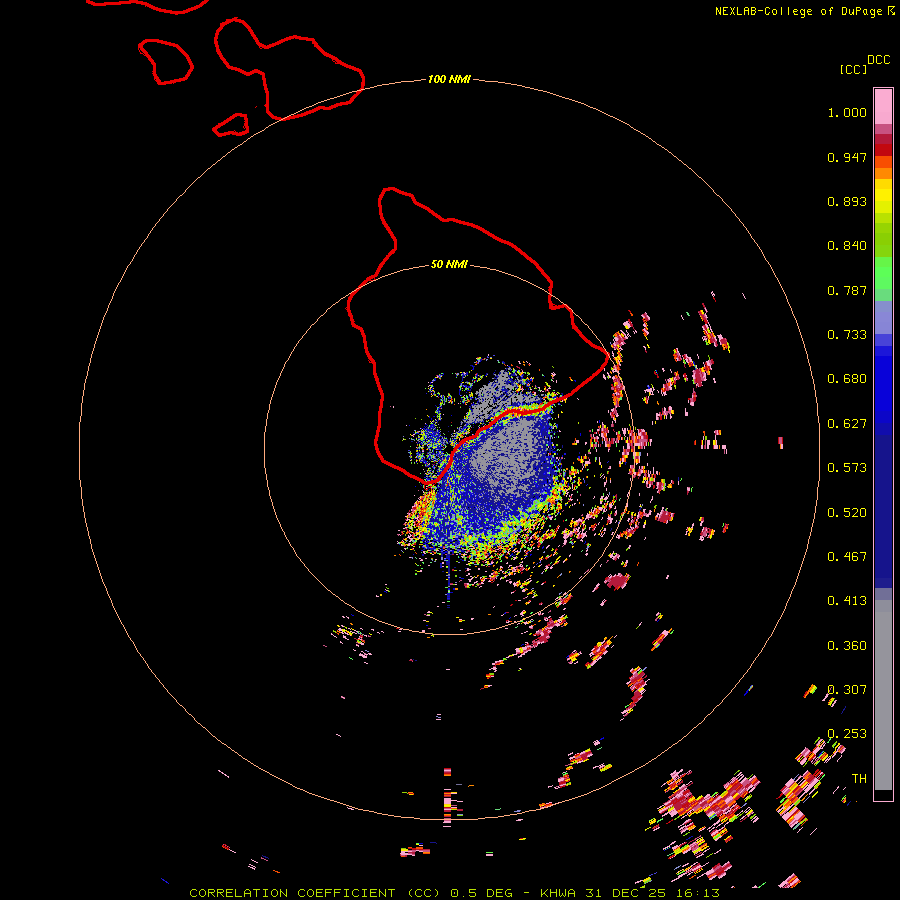Click the 0.947 value on the color scale
Image resolution: width=900 pixels, height=900 pixels.
847,157
